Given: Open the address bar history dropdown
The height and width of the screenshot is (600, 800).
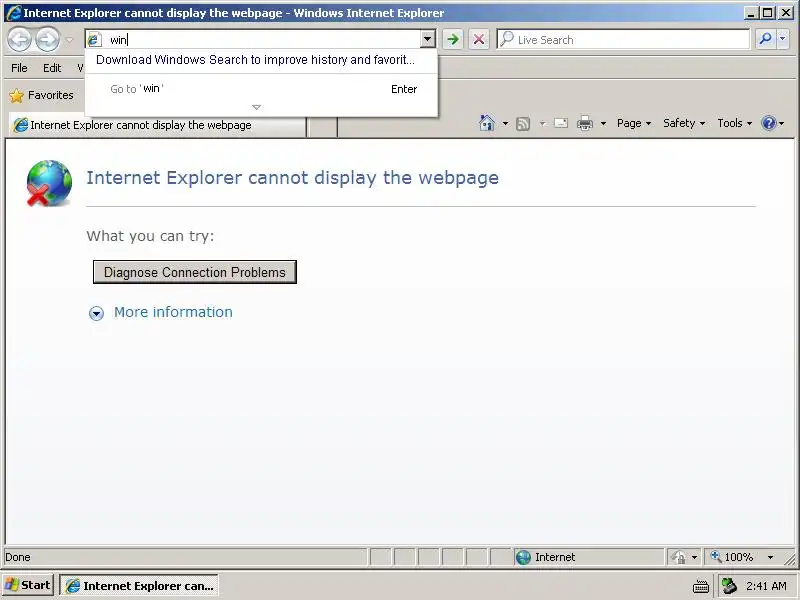Looking at the screenshot, I should tap(428, 39).
